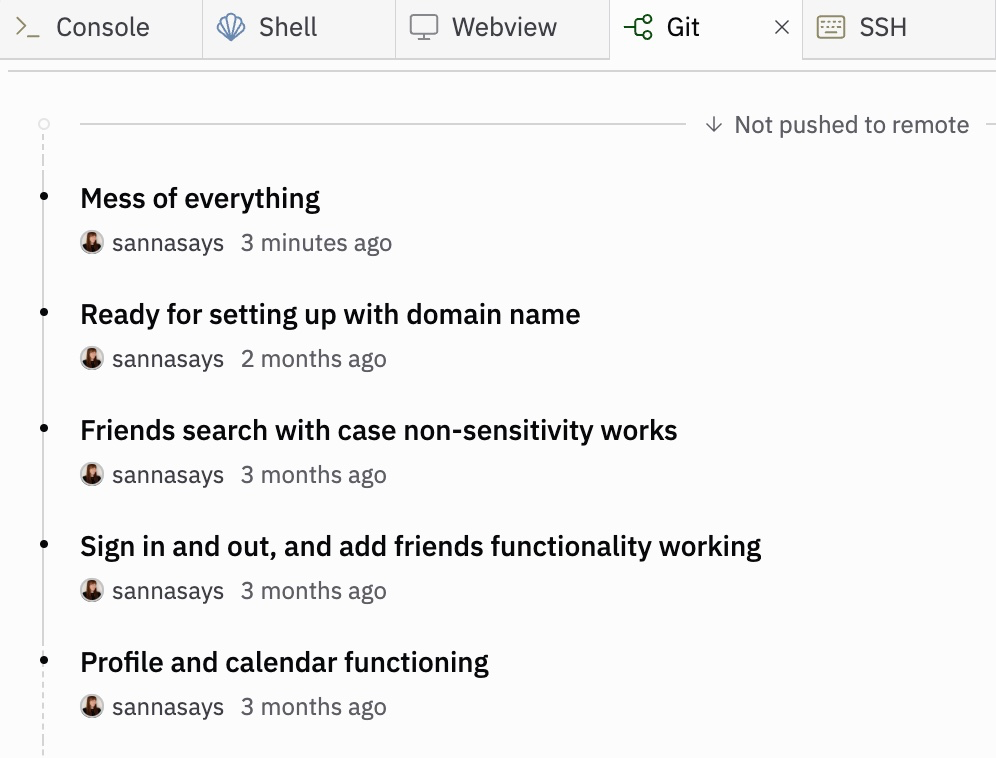View "Sign in and out" functionality commit
This screenshot has width=996, height=758.
pos(420,546)
